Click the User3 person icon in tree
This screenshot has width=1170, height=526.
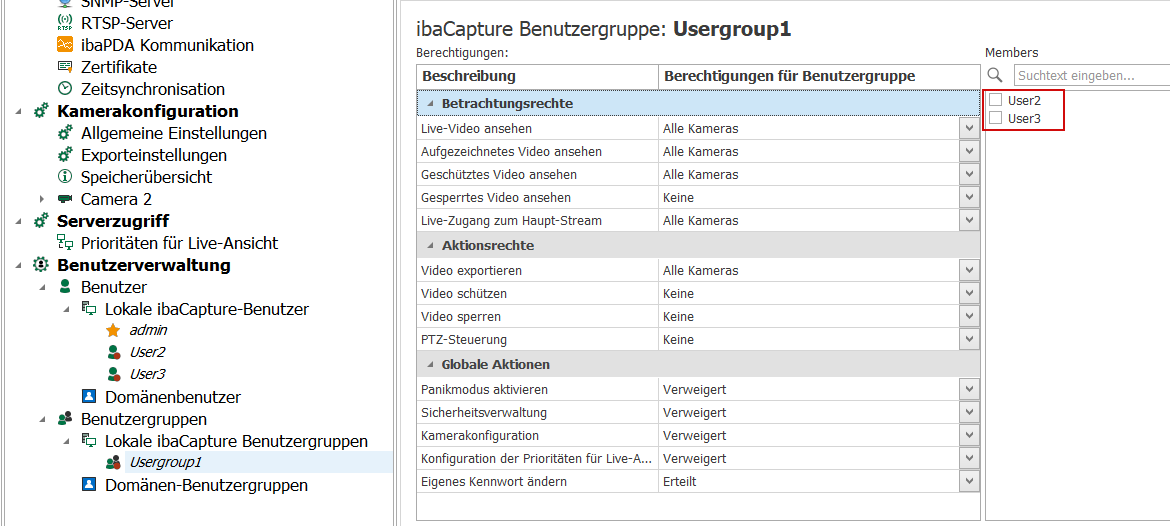113,374
